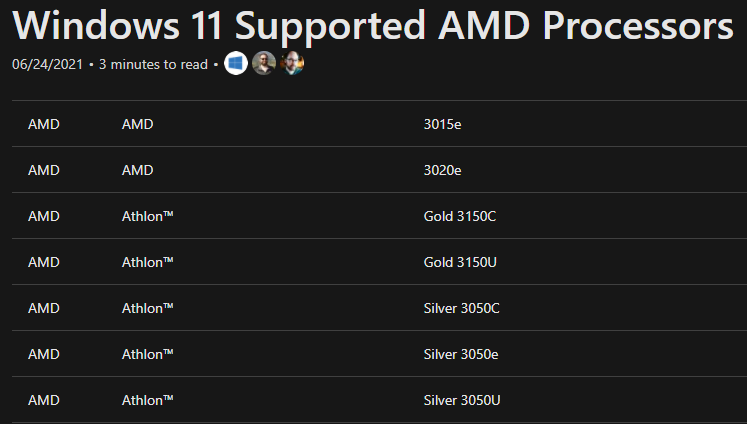
Task: Click the Silver 3050U model entry
Action: [462, 400]
